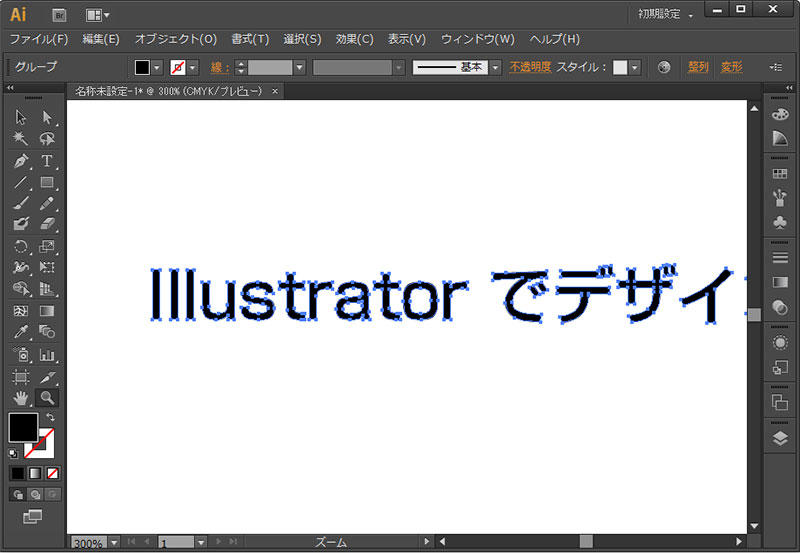Select the Paintbrush tool
Image resolution: width=800 pixels, height=553 pixels.
[20, 204]
